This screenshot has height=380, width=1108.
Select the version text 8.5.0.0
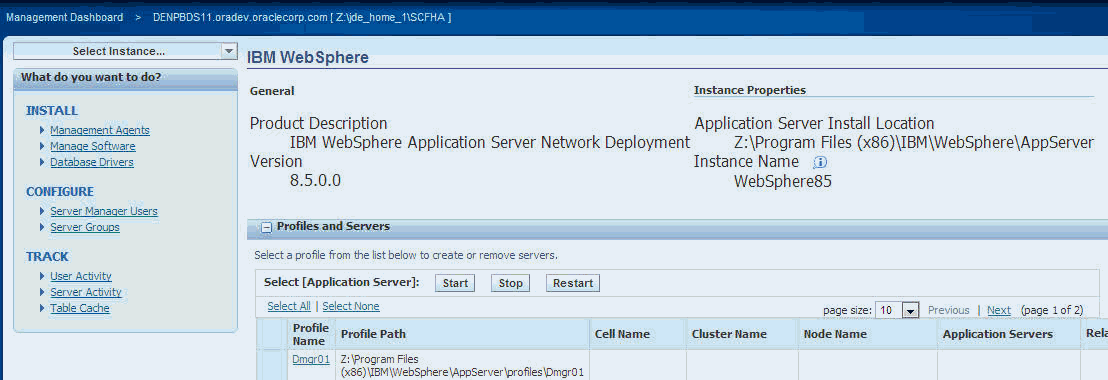pyautogui.click(x=315, y=180)
